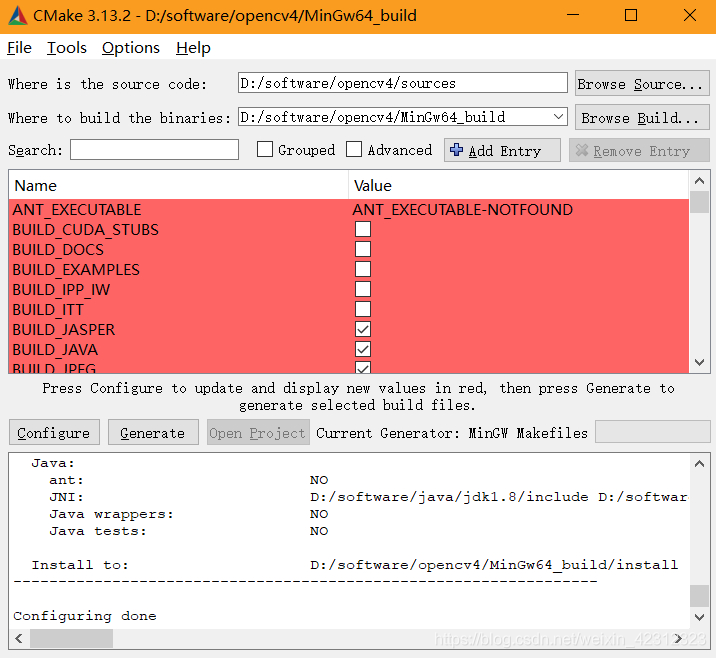The image size is (716, 658).
Task: Toggle BUILD_IPP_IW checkbox
Action: (x=363, y=289)
